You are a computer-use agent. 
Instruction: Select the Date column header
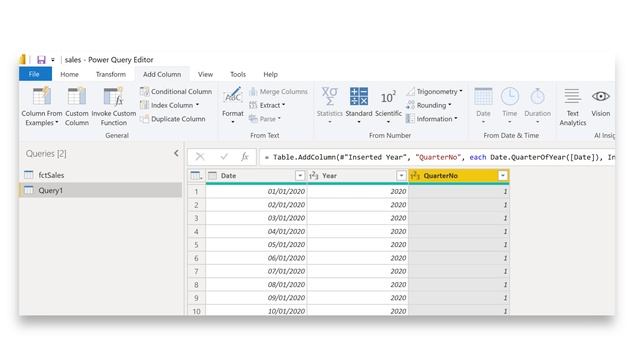256,176
